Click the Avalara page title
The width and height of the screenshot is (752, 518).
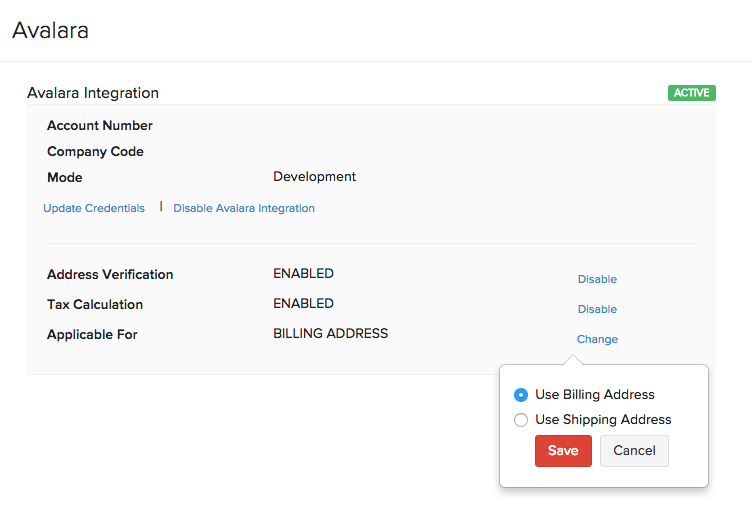coord(50,31)
